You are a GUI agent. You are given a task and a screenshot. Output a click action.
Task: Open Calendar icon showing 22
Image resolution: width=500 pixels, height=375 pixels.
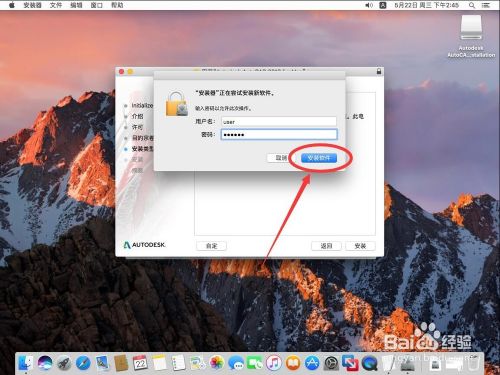click(x=140, y=363)
